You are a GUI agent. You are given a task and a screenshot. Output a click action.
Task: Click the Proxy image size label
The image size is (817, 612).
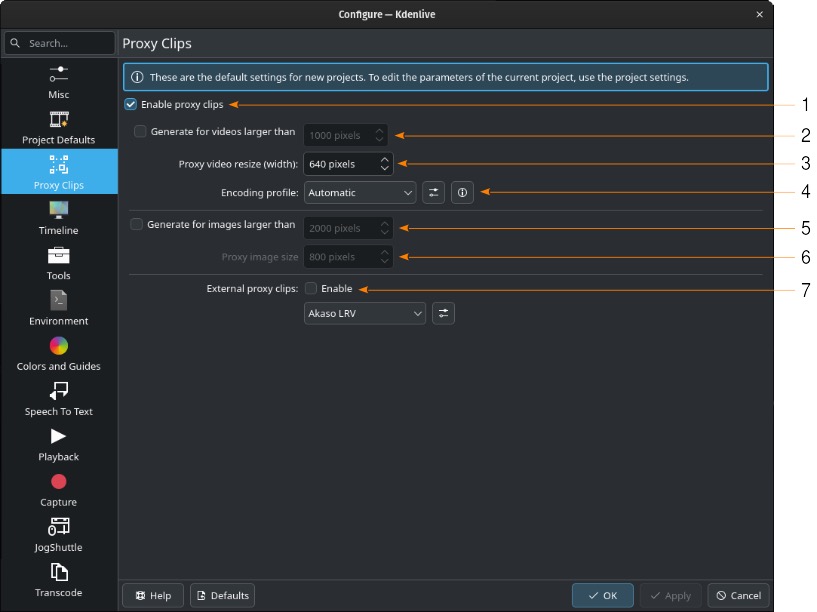[x=259, y=257]
